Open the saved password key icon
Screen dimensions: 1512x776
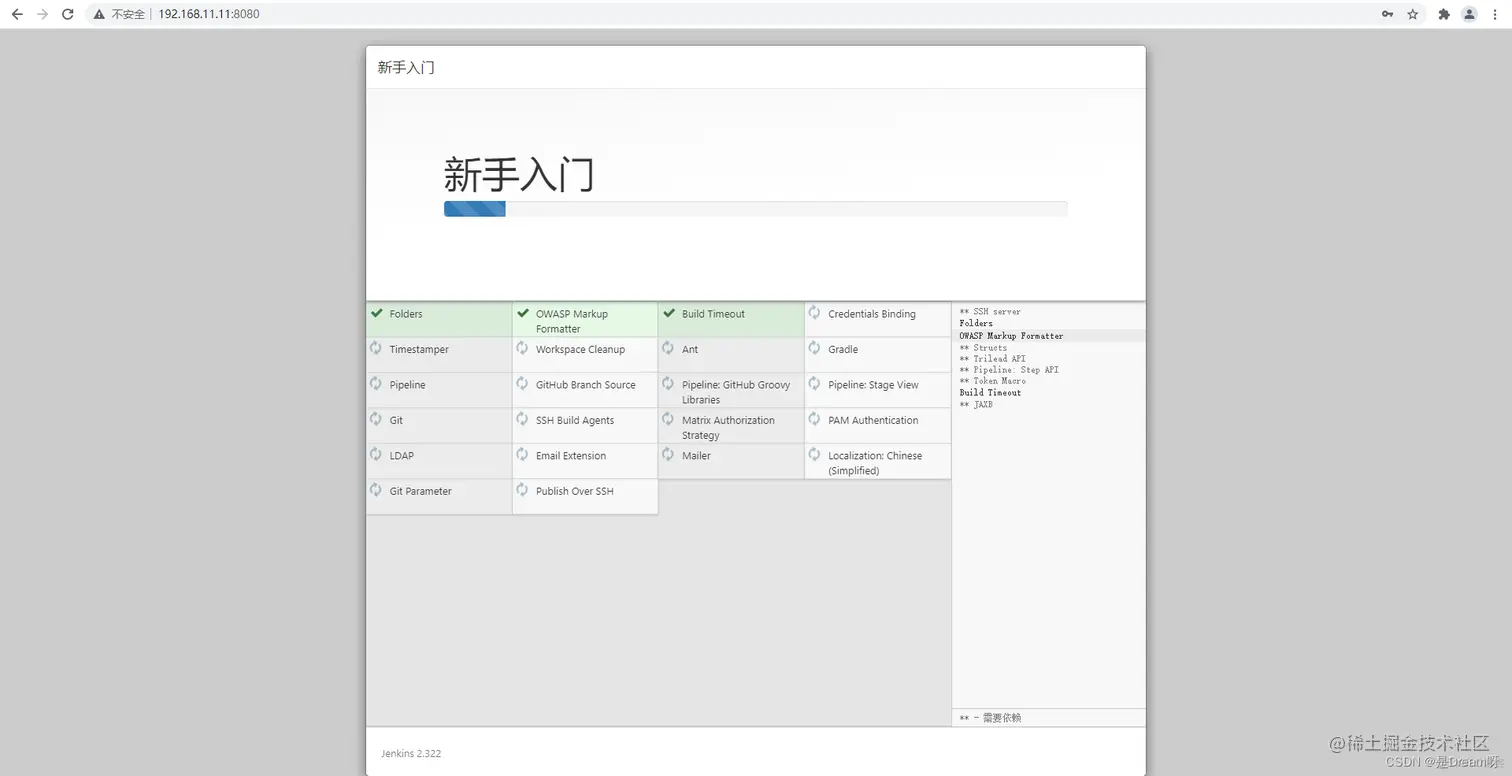(1387, 14)
